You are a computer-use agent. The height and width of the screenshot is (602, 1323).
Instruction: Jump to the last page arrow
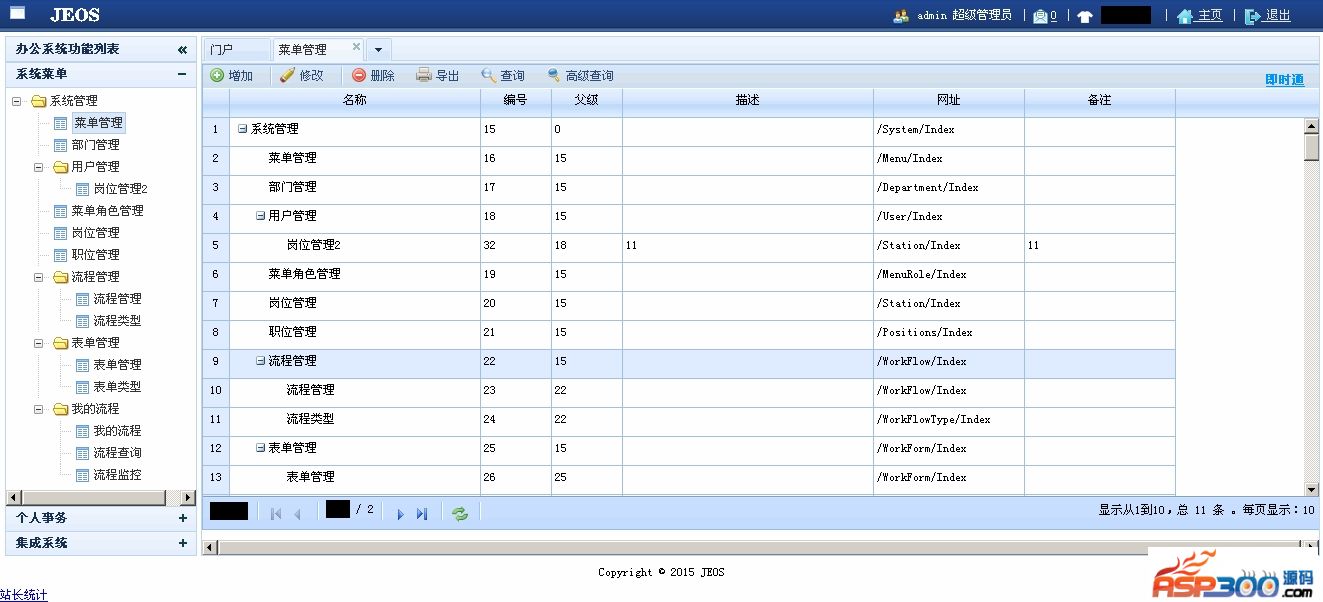[422, 514]
